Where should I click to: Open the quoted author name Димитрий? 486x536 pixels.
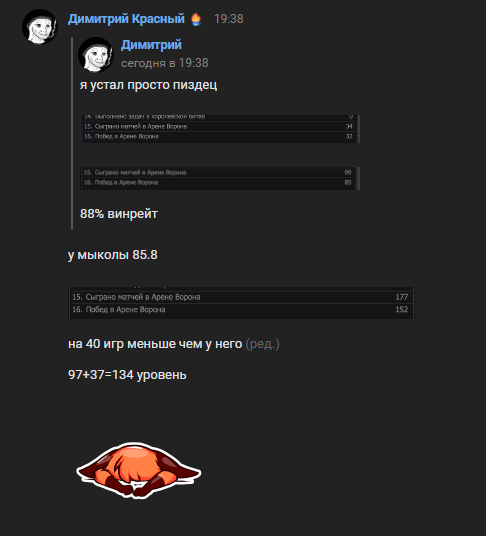click(151, 45)
